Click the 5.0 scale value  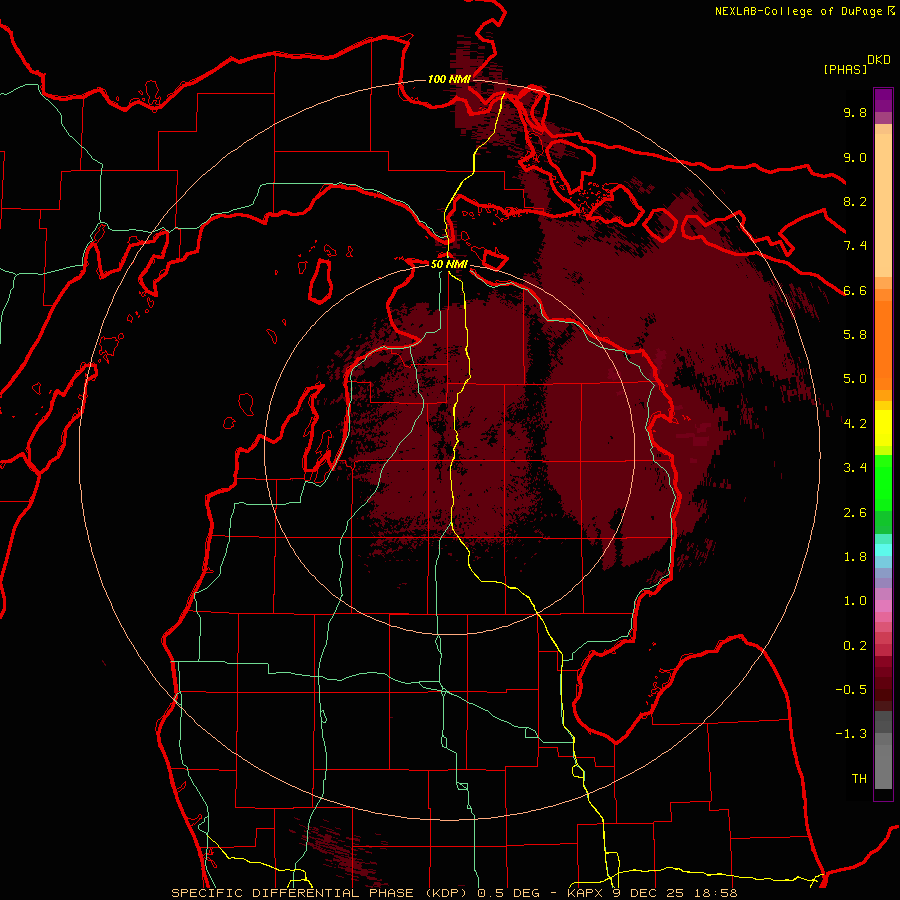(855, 379)
